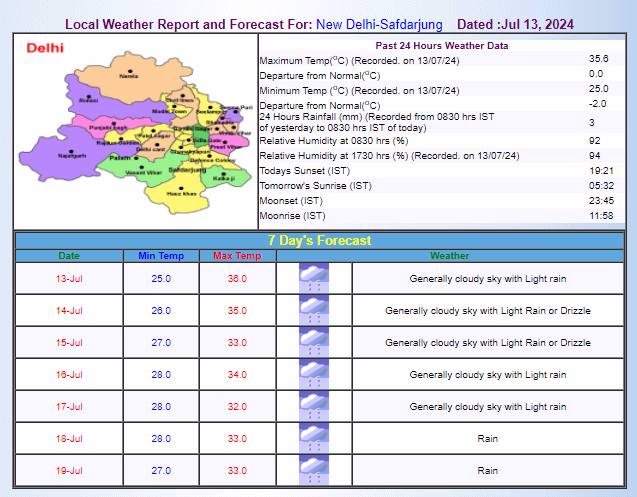Click the forecast icon for 16-Jul

coord(314,374)
